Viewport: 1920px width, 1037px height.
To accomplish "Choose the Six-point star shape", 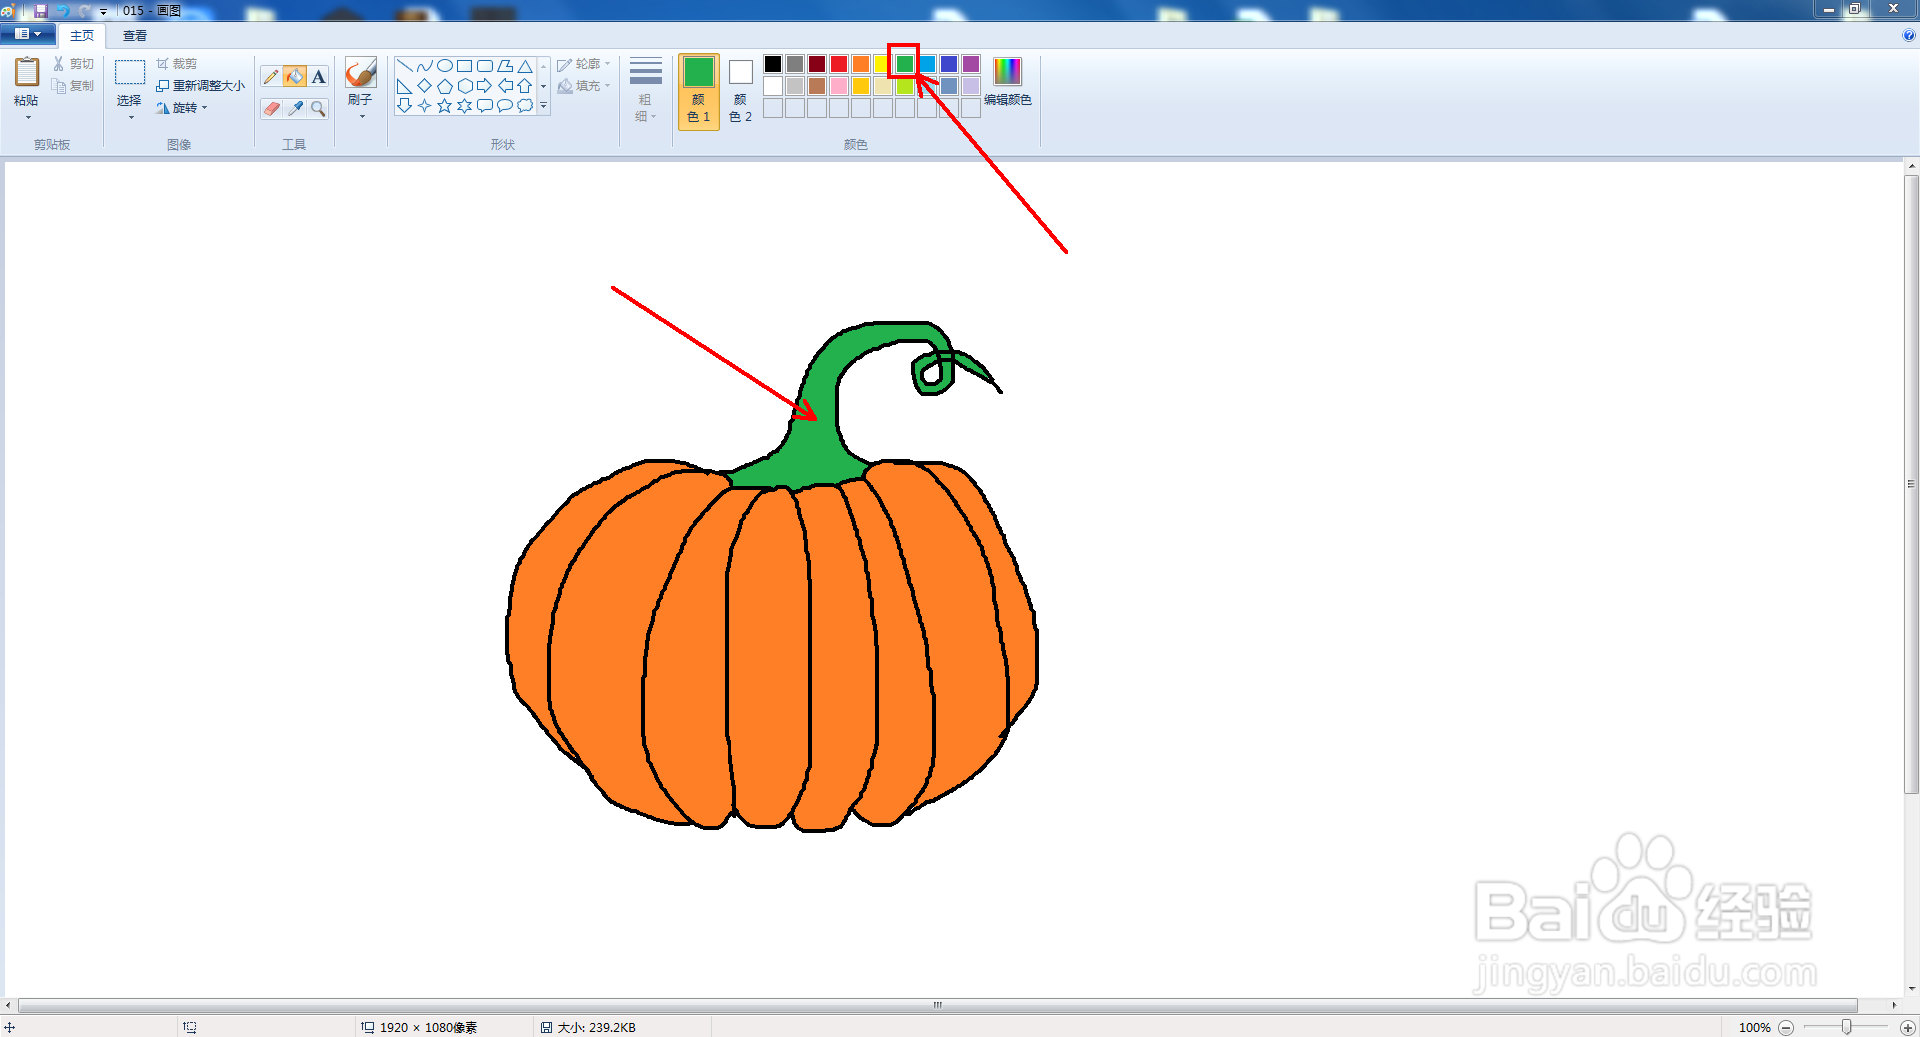I will click(x=465, y=105).
